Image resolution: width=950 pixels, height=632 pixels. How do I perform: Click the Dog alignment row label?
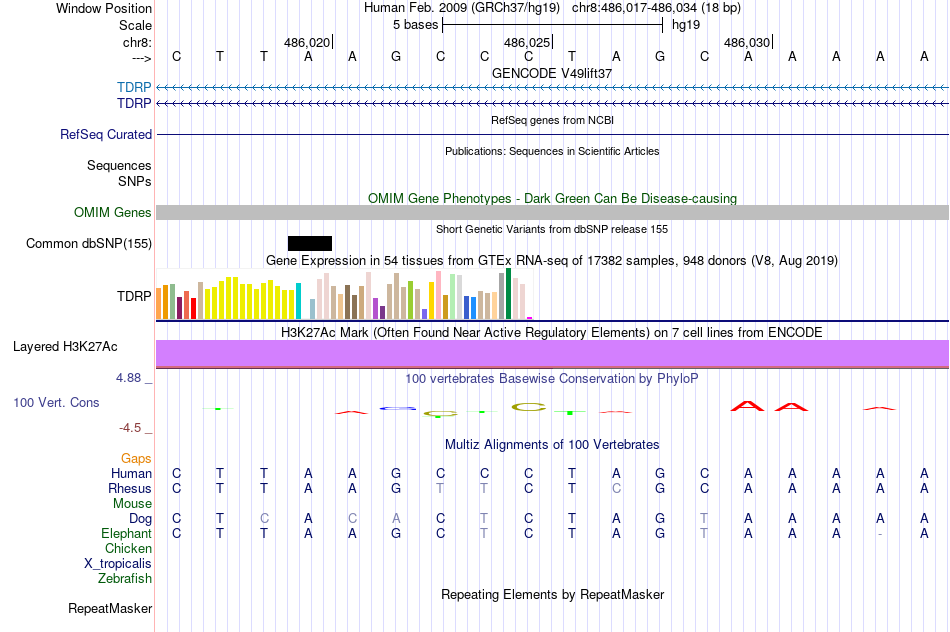pos(140,519)
